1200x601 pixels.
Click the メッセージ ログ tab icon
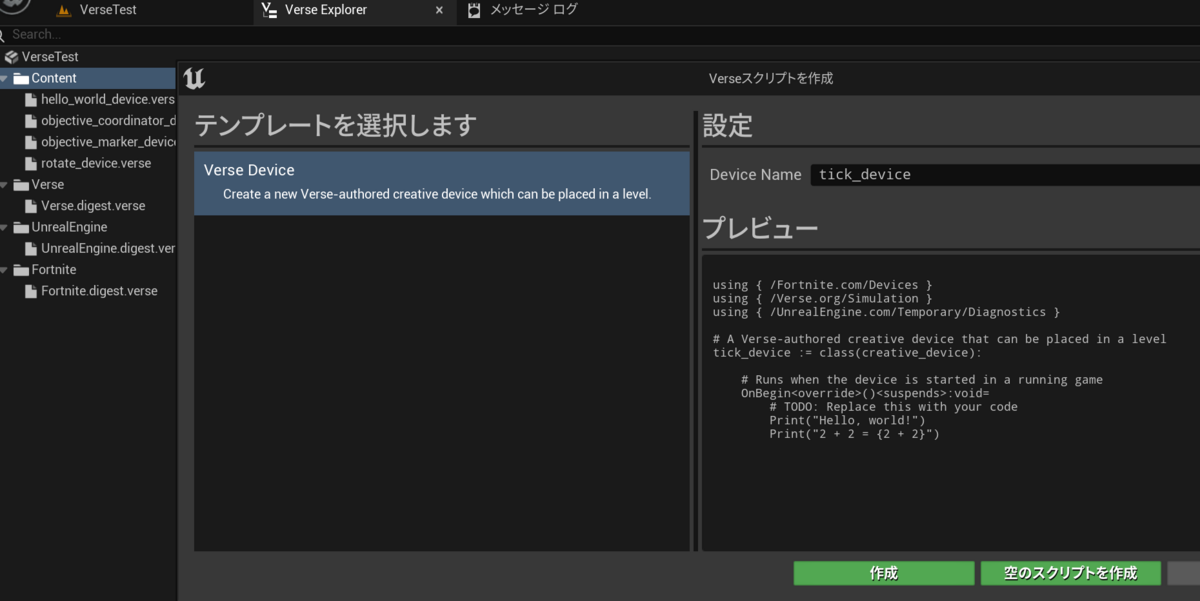pos(473,10)
